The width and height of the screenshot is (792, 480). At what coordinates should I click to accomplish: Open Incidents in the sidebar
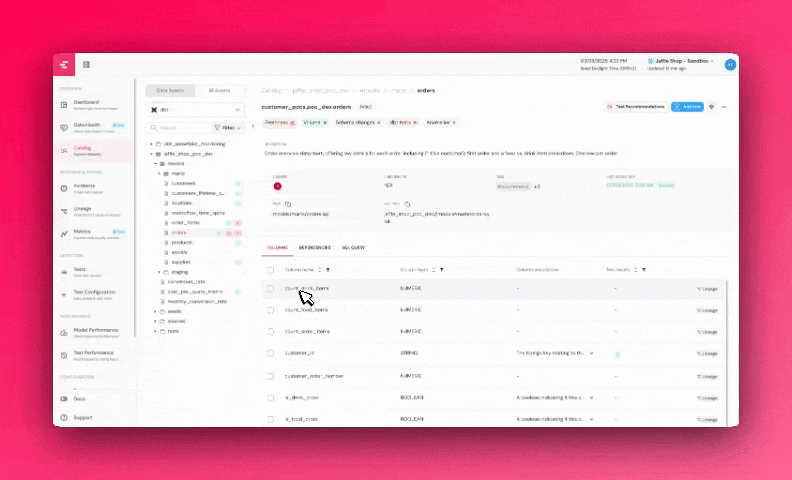(93, 188)
